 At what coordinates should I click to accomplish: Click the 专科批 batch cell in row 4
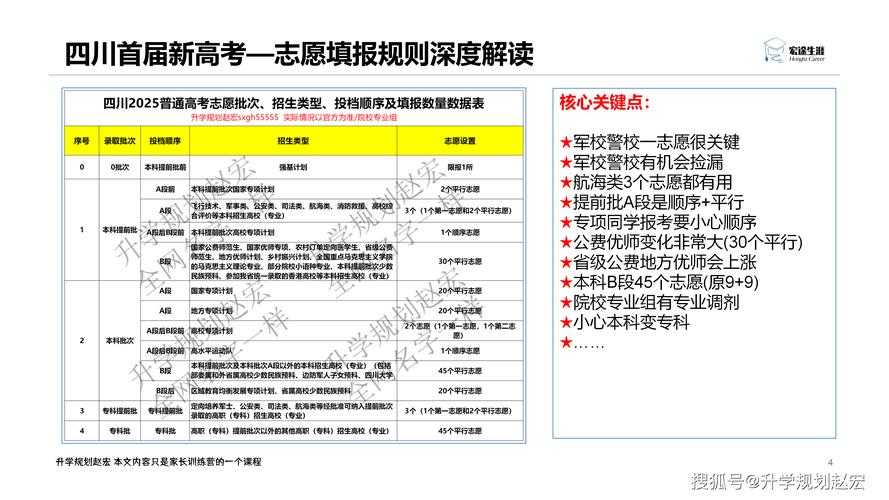click(x=120, y=431)
